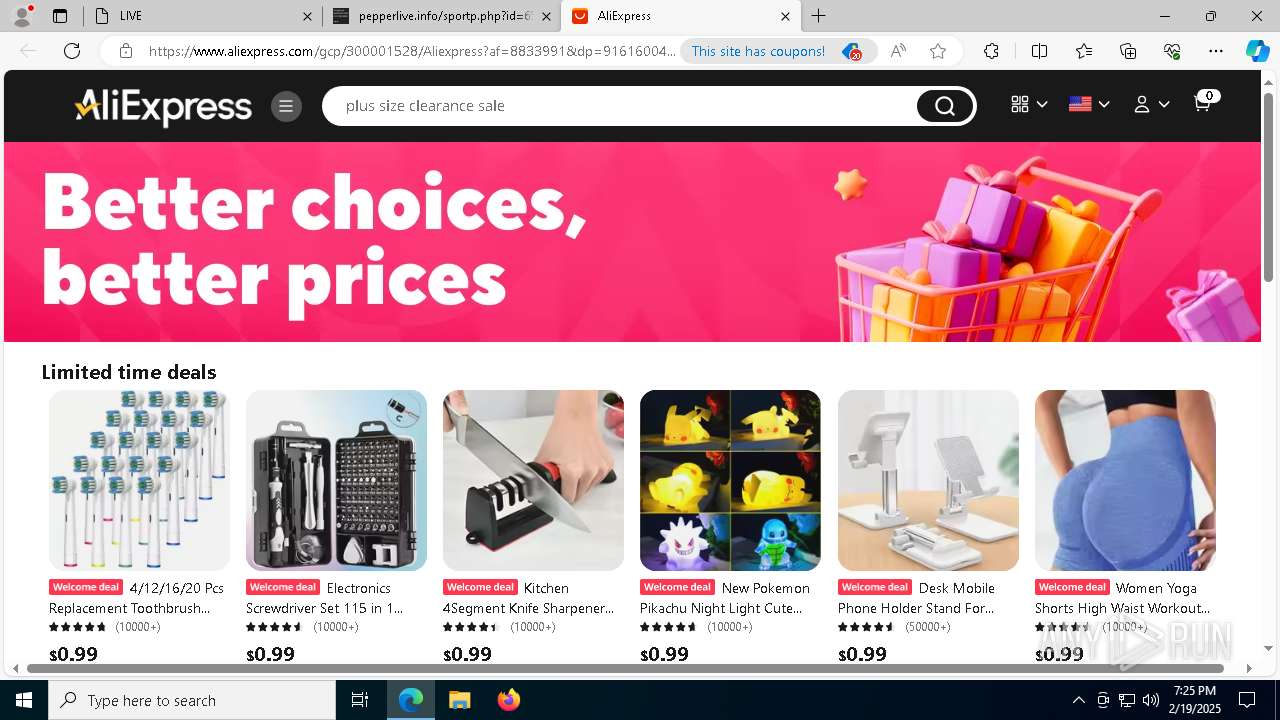The width and height of the screenshot is (1280, 720).
Task: Click the horizontal deals scrollbar
Action: [626, 668]
